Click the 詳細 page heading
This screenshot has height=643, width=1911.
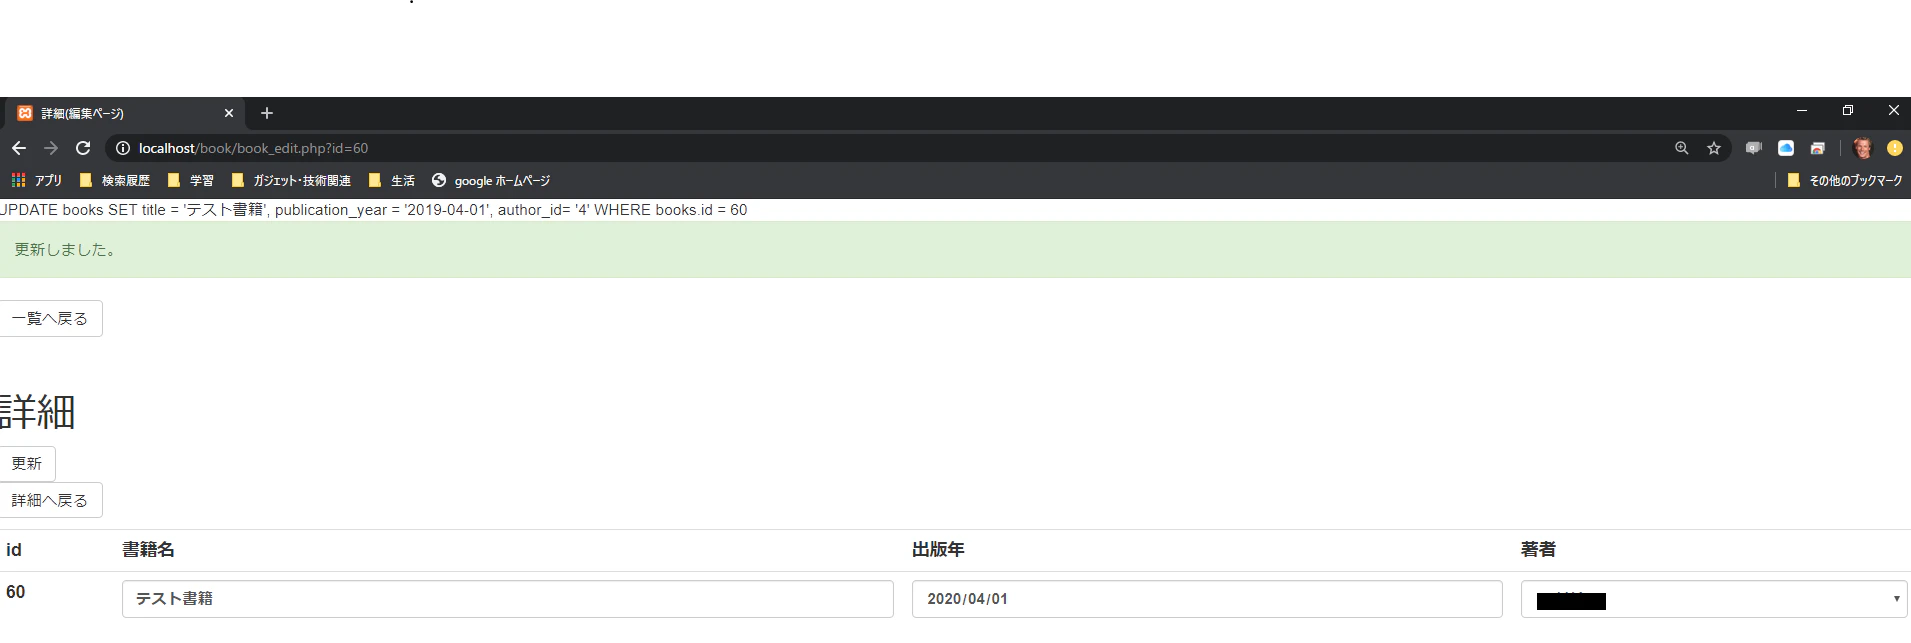point(38,412)
